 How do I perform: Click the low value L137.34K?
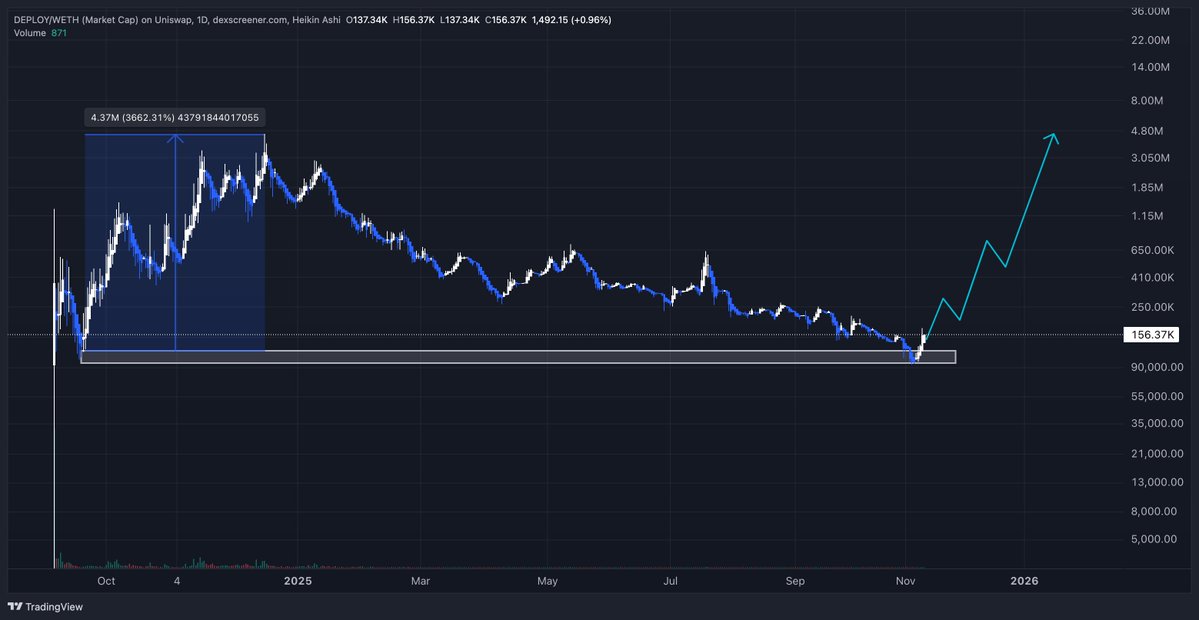460,20
